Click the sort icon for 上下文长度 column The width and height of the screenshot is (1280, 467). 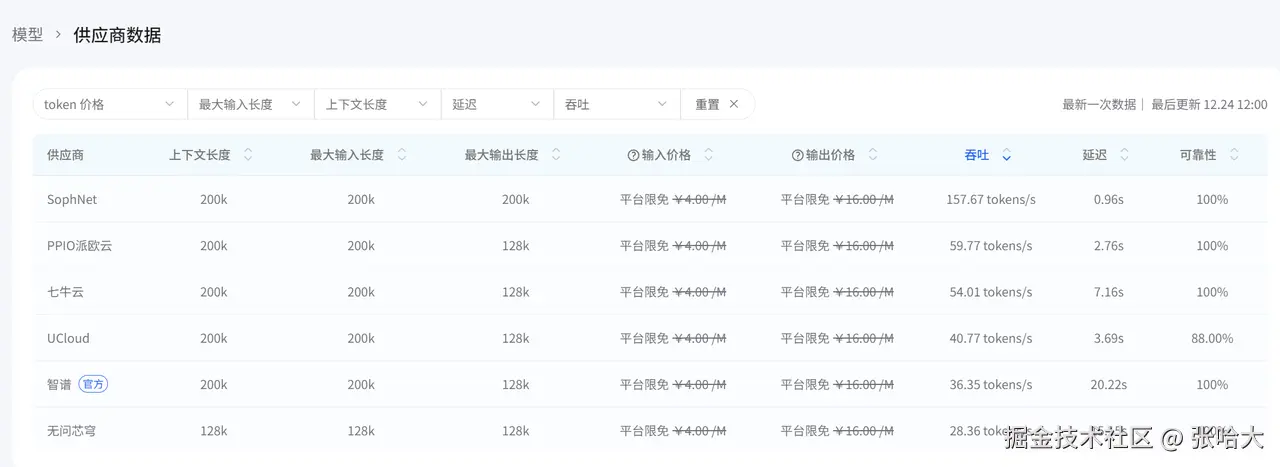point(248,155)
